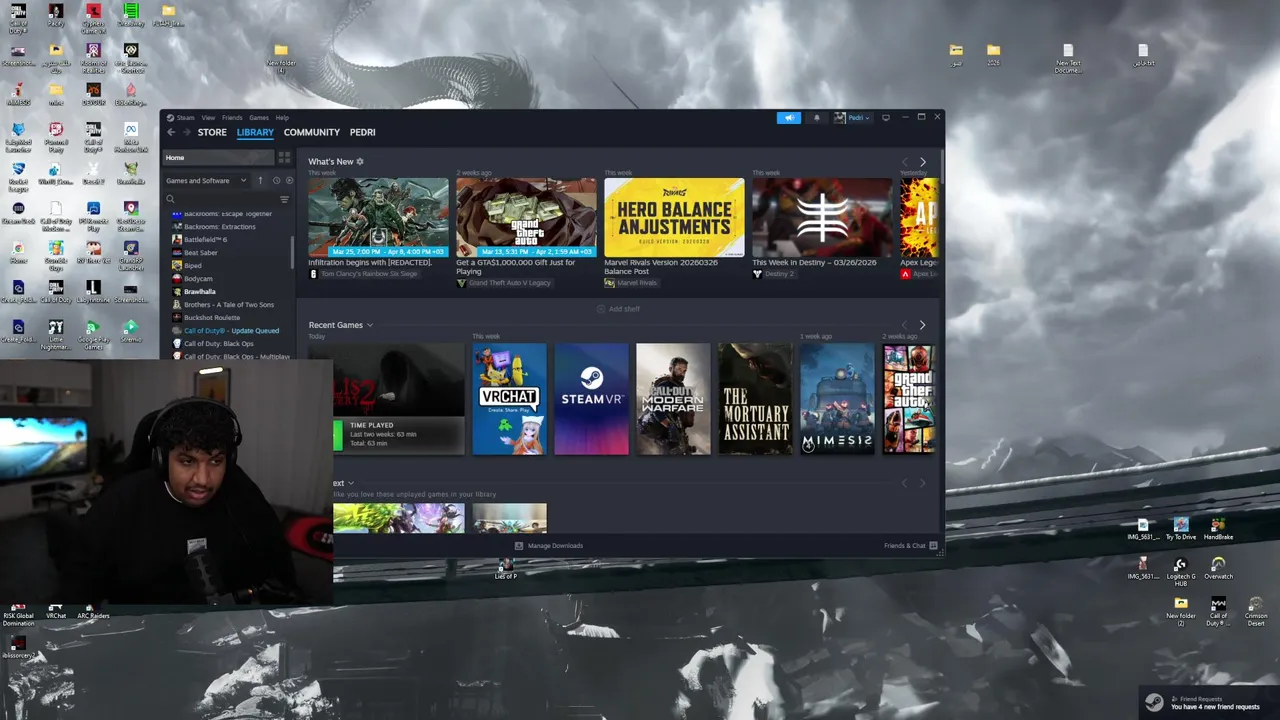This screenshot has width=1280, height=720.
Task: Click the Tom Clancy's Rainbow Six Siege game icon
Action: point(313,274)
